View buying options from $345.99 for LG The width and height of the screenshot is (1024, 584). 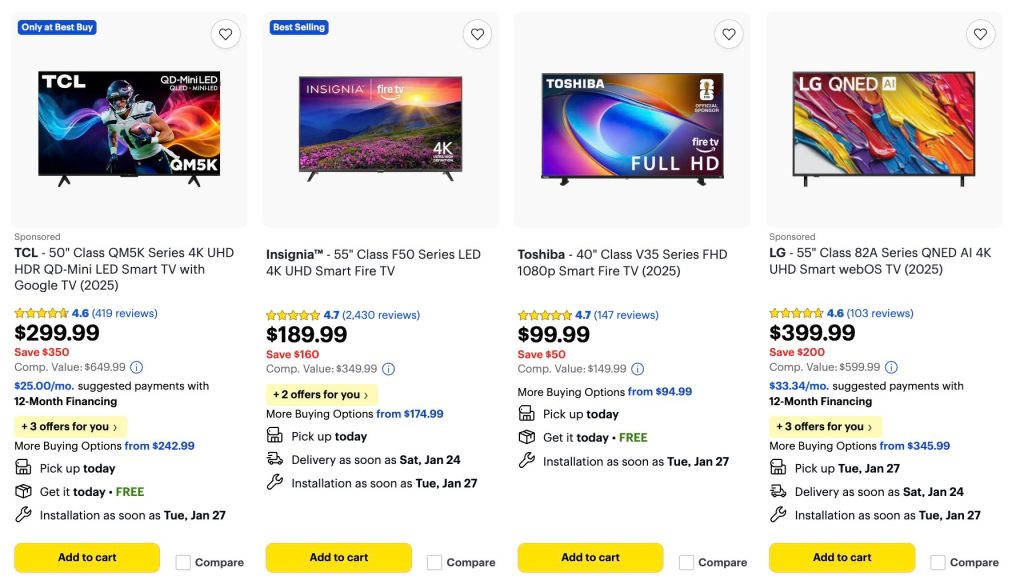coord(914,446)
